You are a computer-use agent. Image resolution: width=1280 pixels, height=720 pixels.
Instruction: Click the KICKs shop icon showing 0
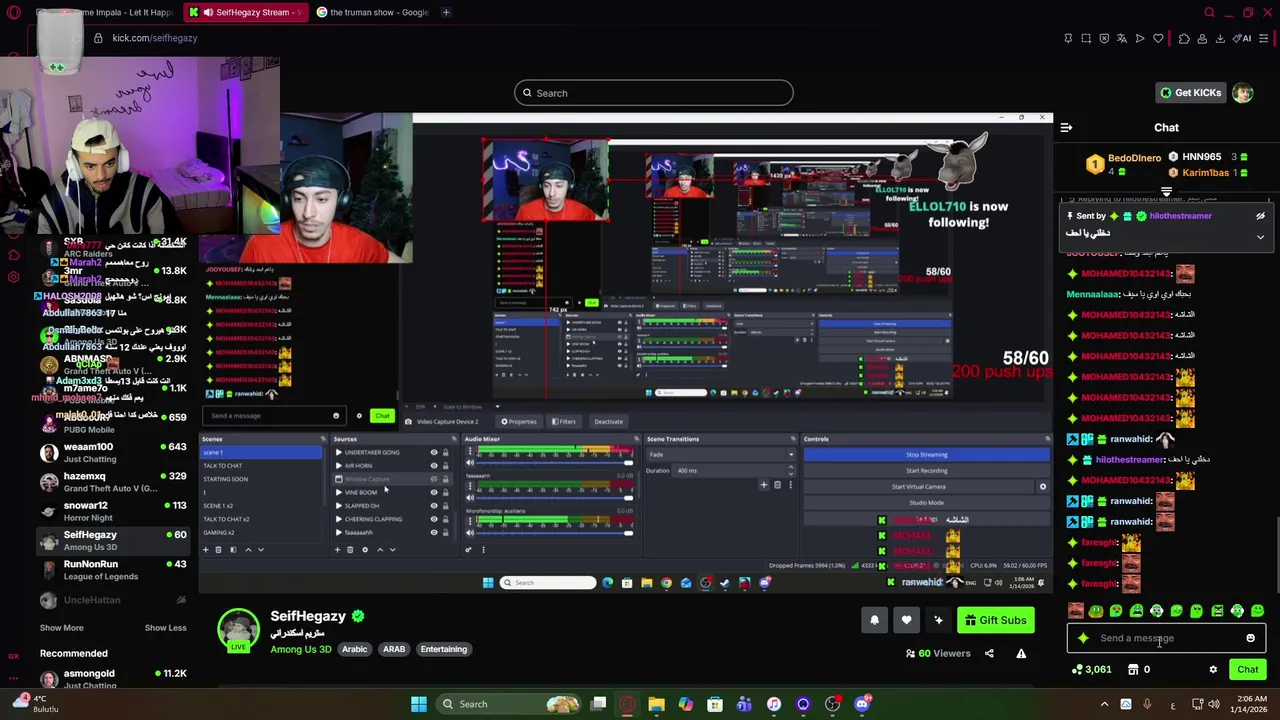point(1139,670)
